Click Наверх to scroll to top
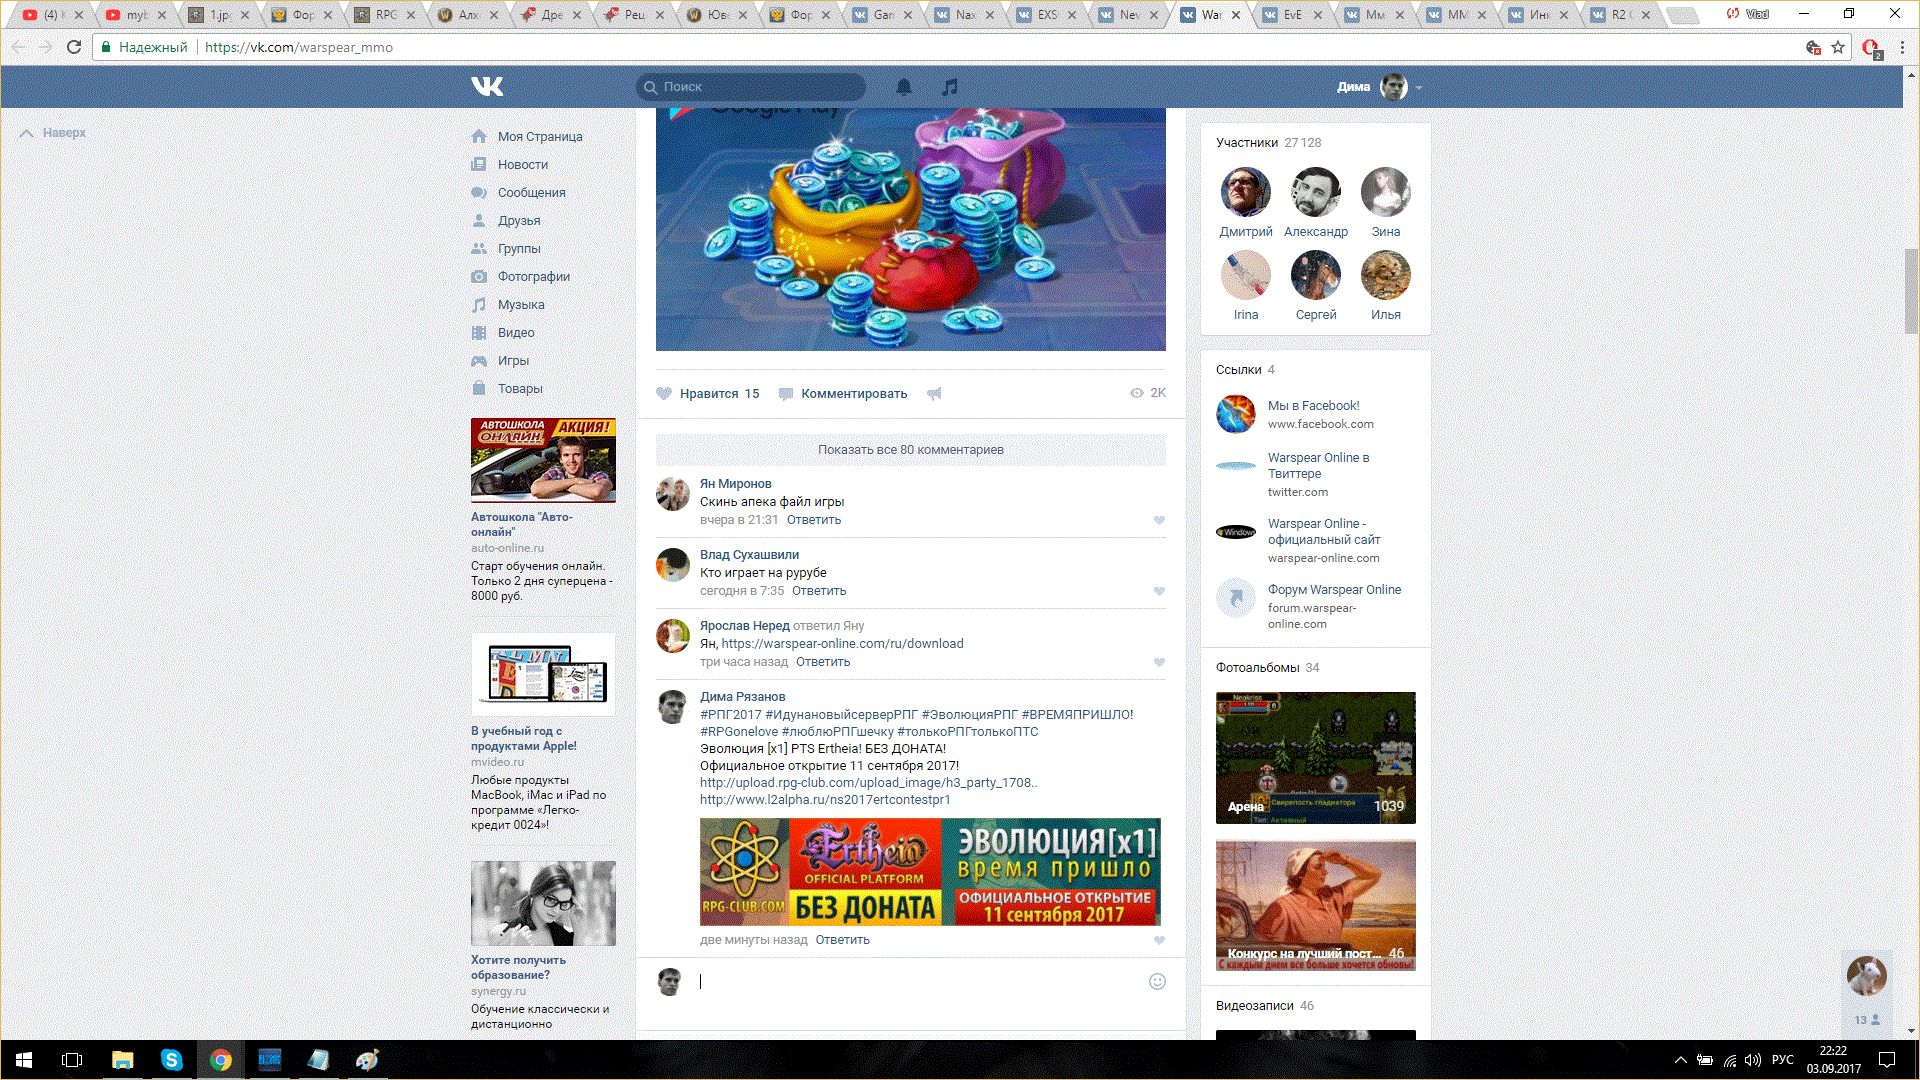1920x1080 pixels. pyautogui.click(x=53, y=133)
